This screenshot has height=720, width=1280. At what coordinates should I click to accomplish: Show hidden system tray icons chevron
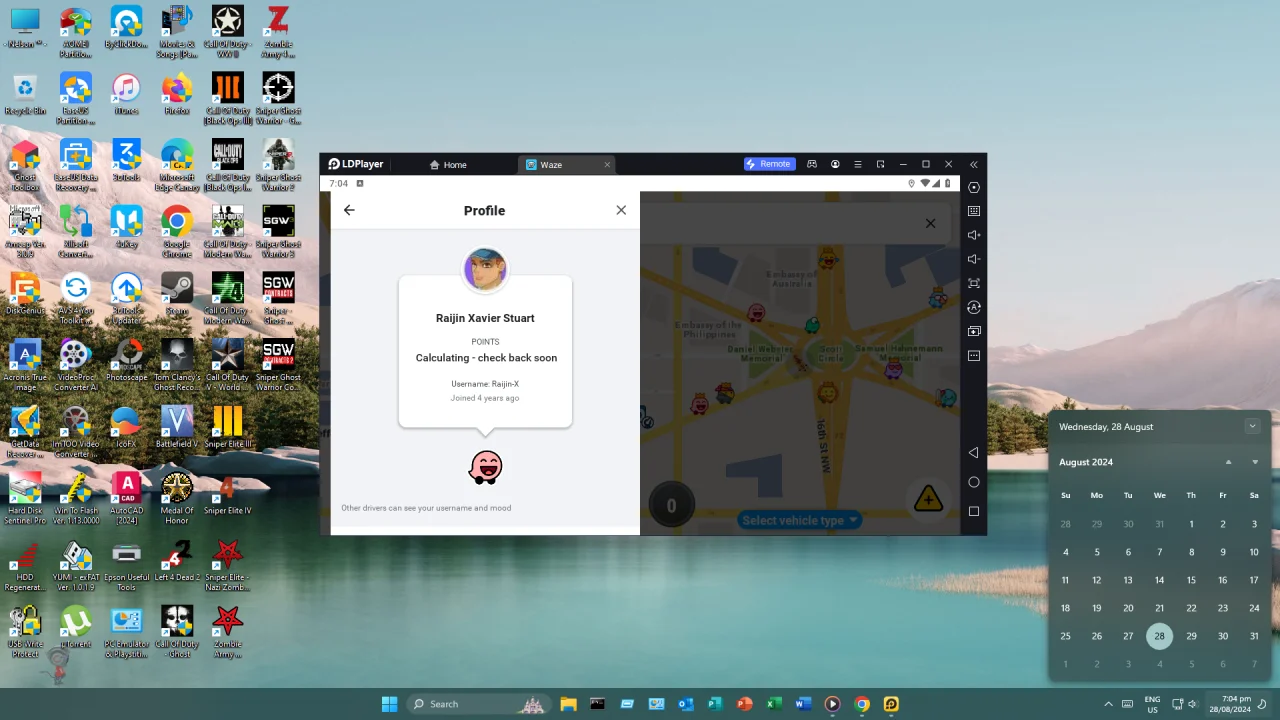coord(1108,704)
